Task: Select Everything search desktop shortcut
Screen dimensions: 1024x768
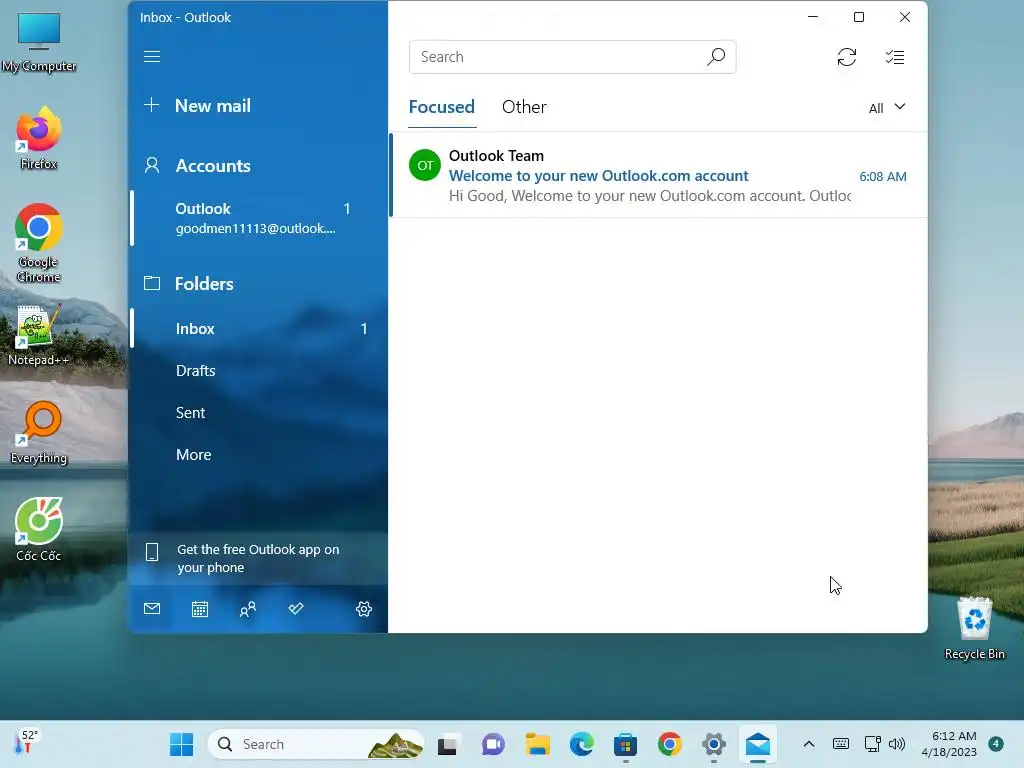Action: pyautogui.click(x=39, y=432)
